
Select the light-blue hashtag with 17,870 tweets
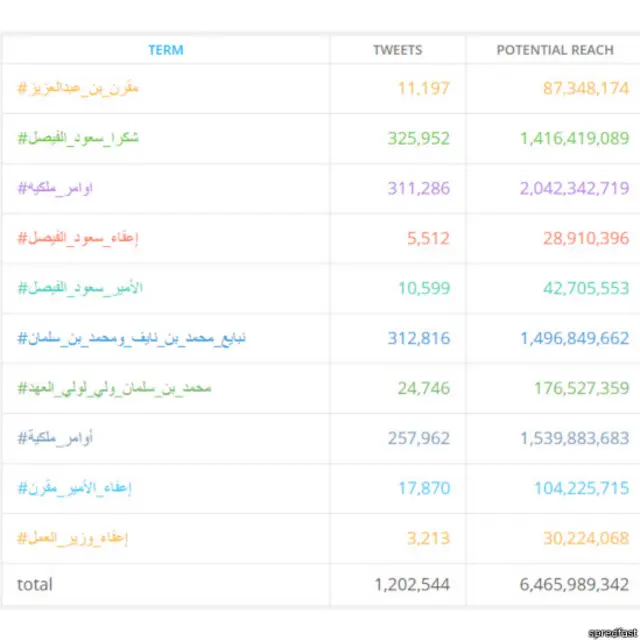click(x=75, y=488)
